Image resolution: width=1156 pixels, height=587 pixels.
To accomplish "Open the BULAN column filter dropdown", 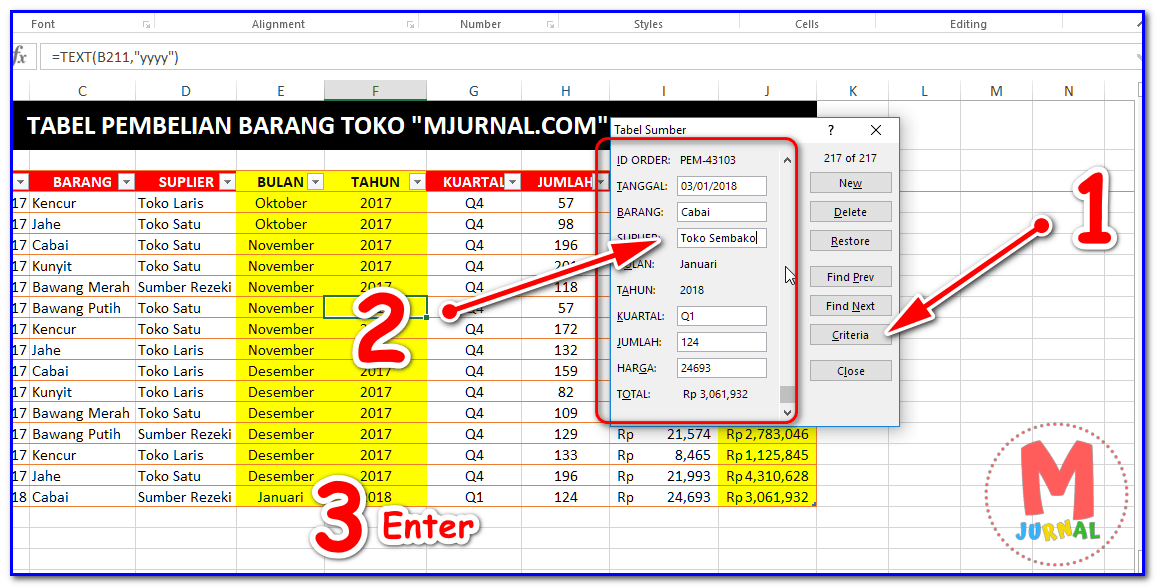I will point(316,182).
